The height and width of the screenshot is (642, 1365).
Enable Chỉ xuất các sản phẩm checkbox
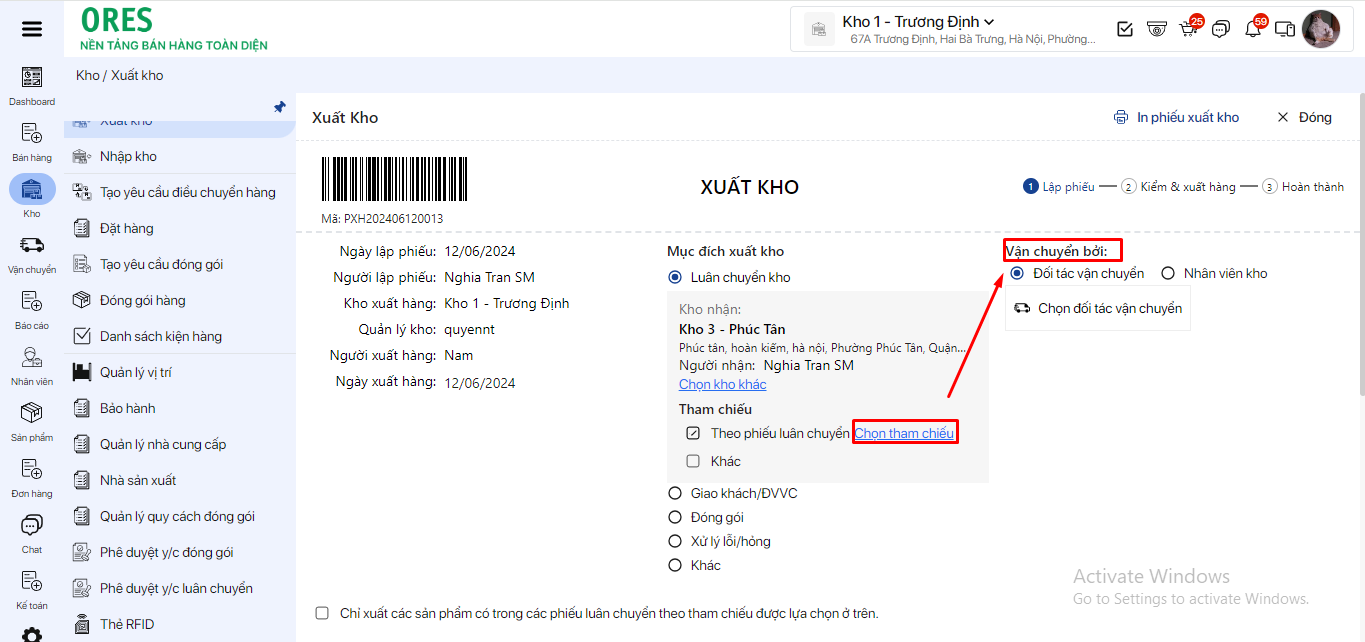click(x=322, y=613)
